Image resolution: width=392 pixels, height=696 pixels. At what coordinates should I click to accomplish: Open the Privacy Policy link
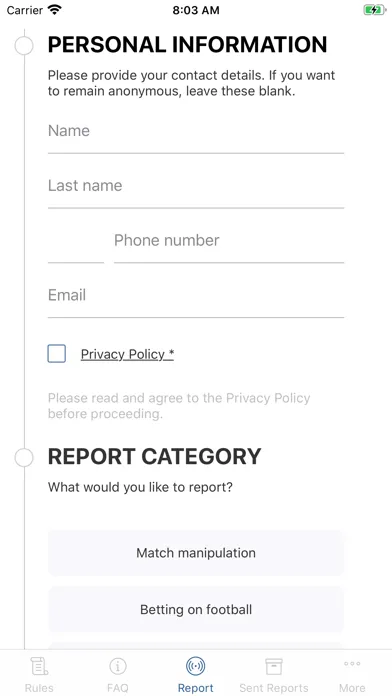tap(127, 354)
